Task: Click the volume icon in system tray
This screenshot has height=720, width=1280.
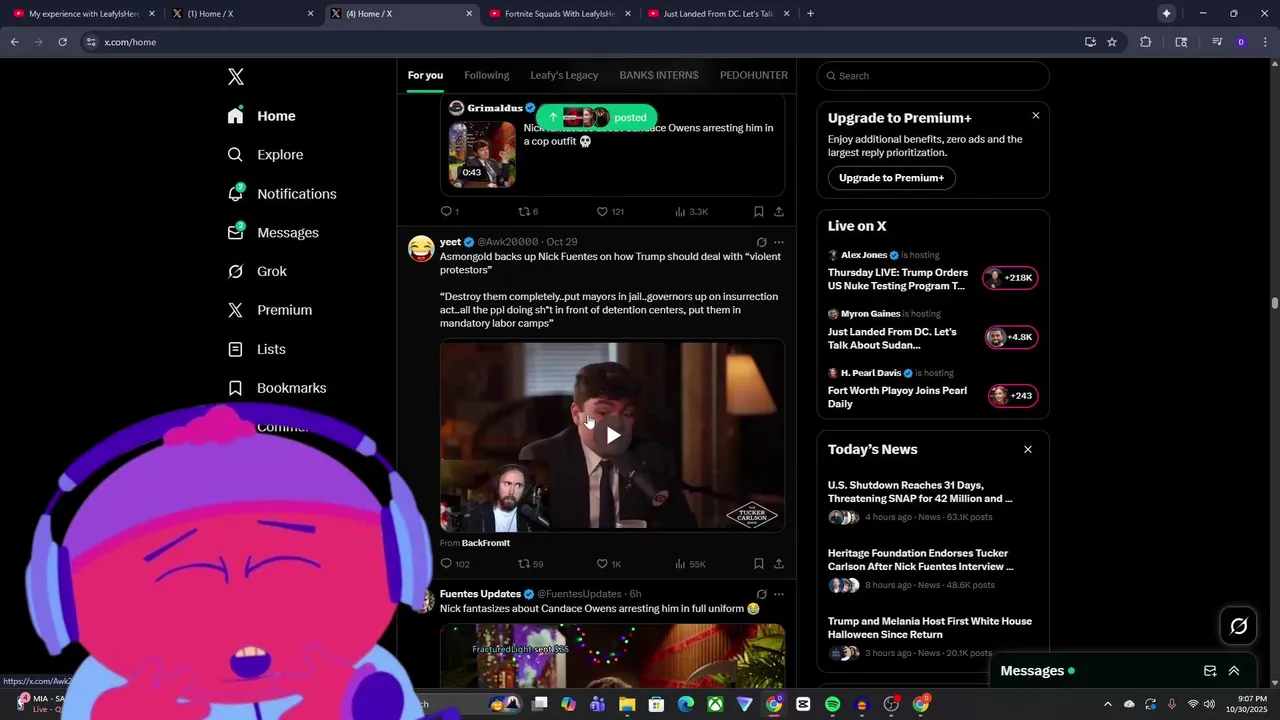Action: 1209,704
